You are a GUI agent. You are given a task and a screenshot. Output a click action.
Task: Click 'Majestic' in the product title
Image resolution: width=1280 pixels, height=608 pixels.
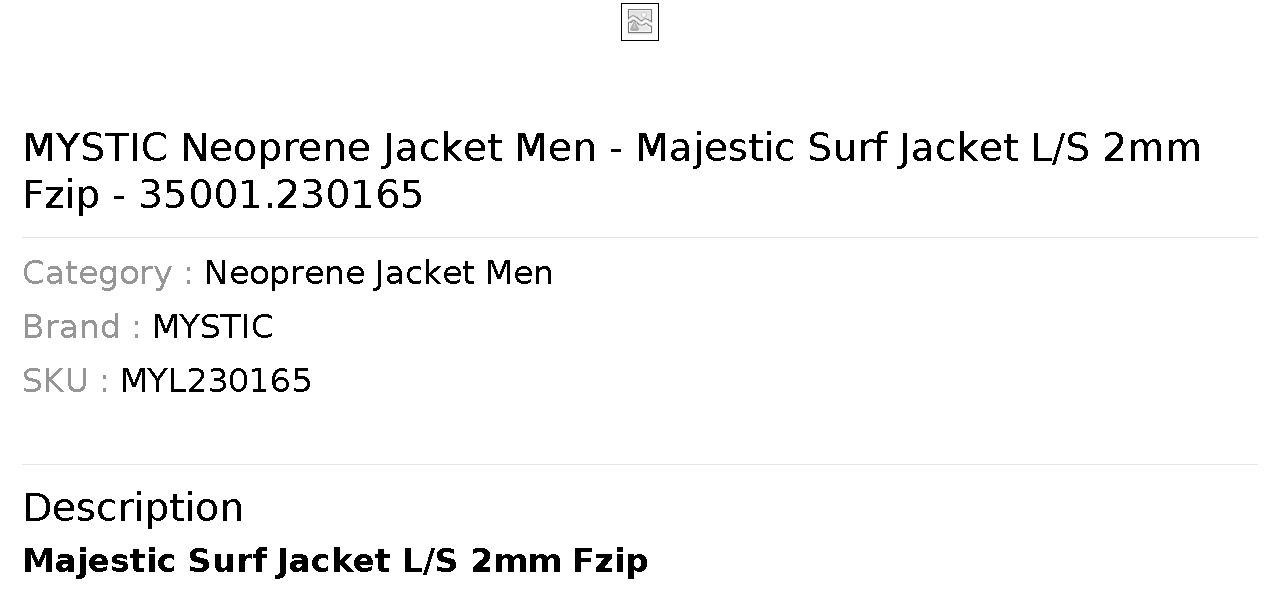tap(716, 148)
